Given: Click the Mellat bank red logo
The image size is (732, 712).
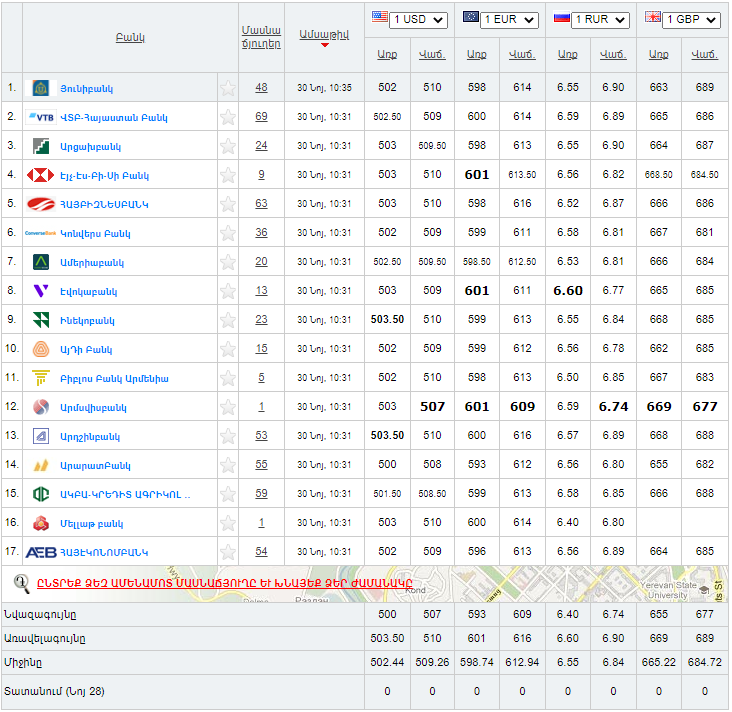Looking at the screenshot, I should pyautogui.click(x=41, y=523).
